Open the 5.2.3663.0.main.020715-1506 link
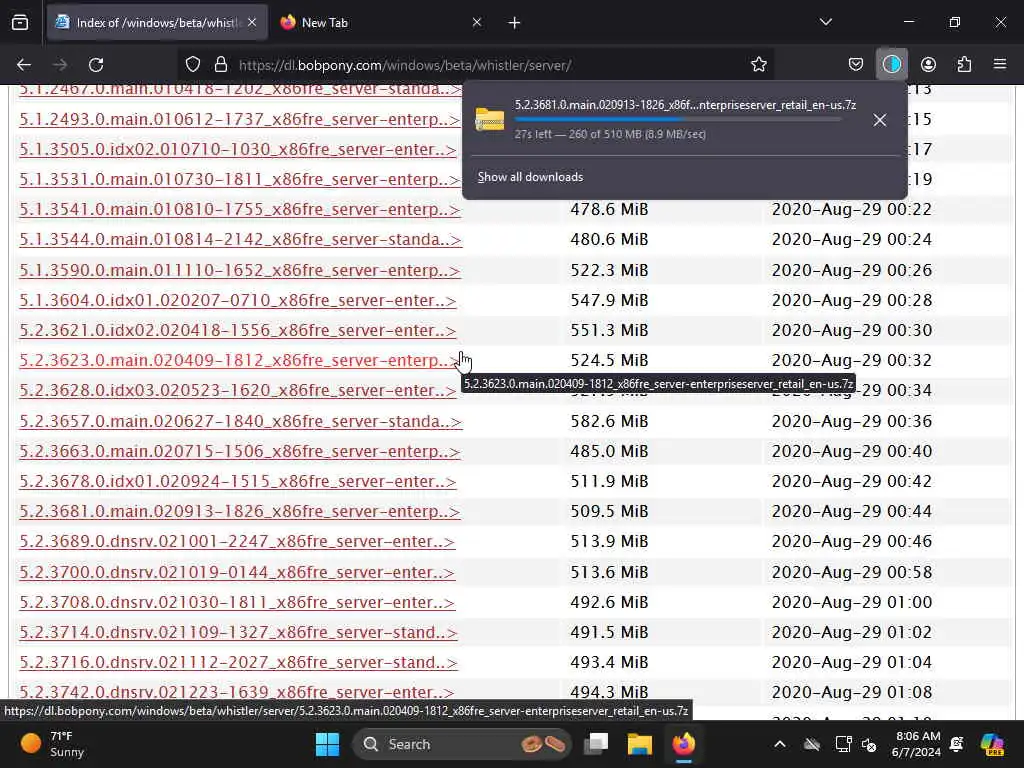This screenshot has height=768, width=1024. coord(240,451)
